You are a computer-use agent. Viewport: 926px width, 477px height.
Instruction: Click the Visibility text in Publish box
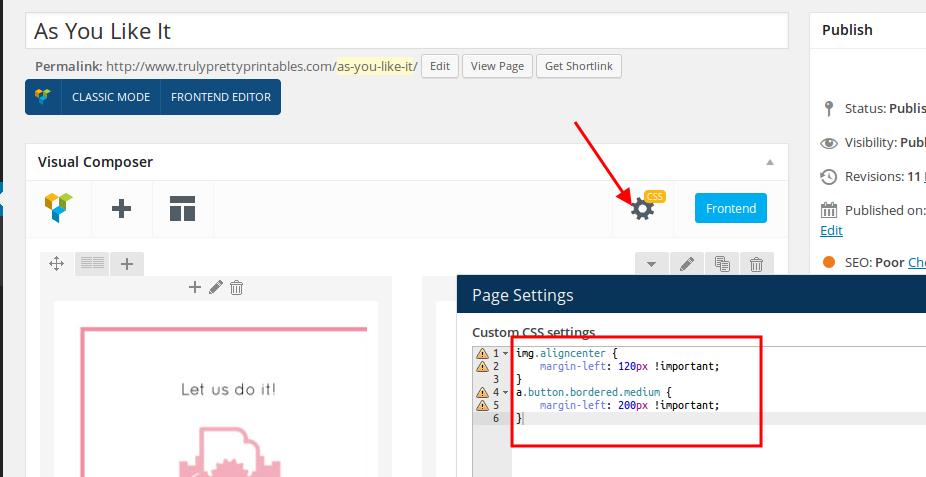pos(885,143)
